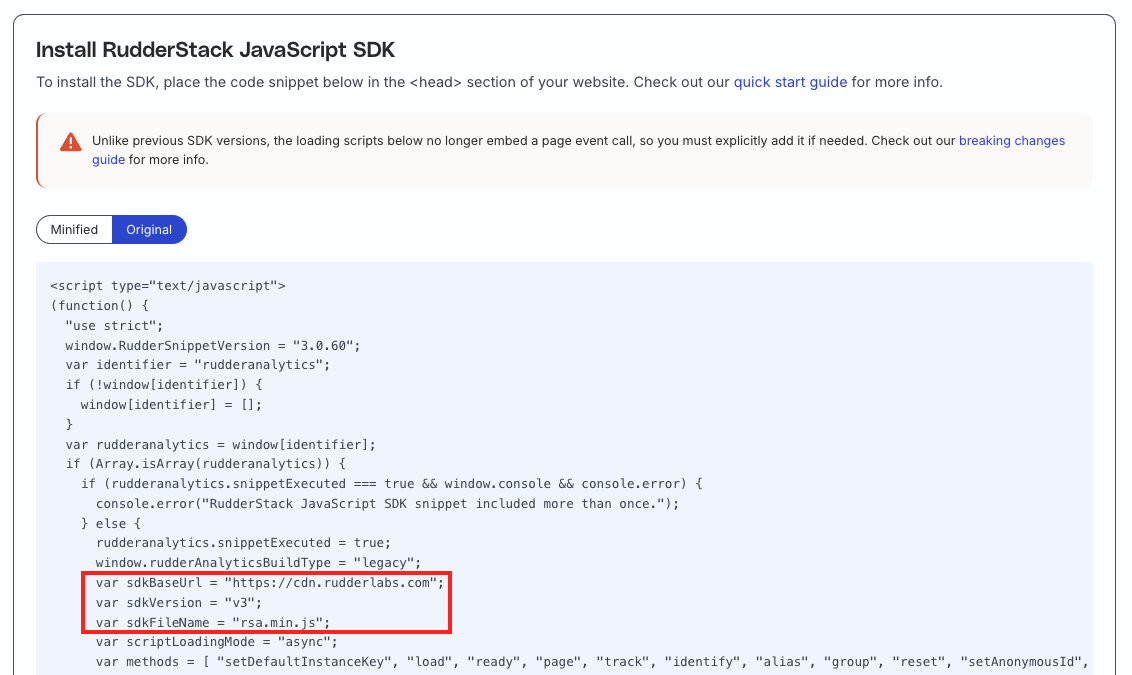The height and width of the screenshot is (675, 1132).
Task: Click the (function() { code line
Action: pos(100,305)
